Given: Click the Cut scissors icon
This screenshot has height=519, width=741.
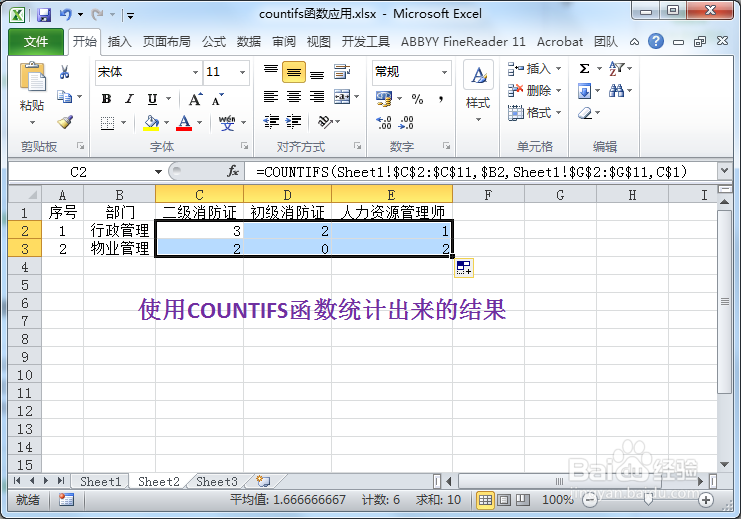Looking at the screenshot, I should point(64,72).
